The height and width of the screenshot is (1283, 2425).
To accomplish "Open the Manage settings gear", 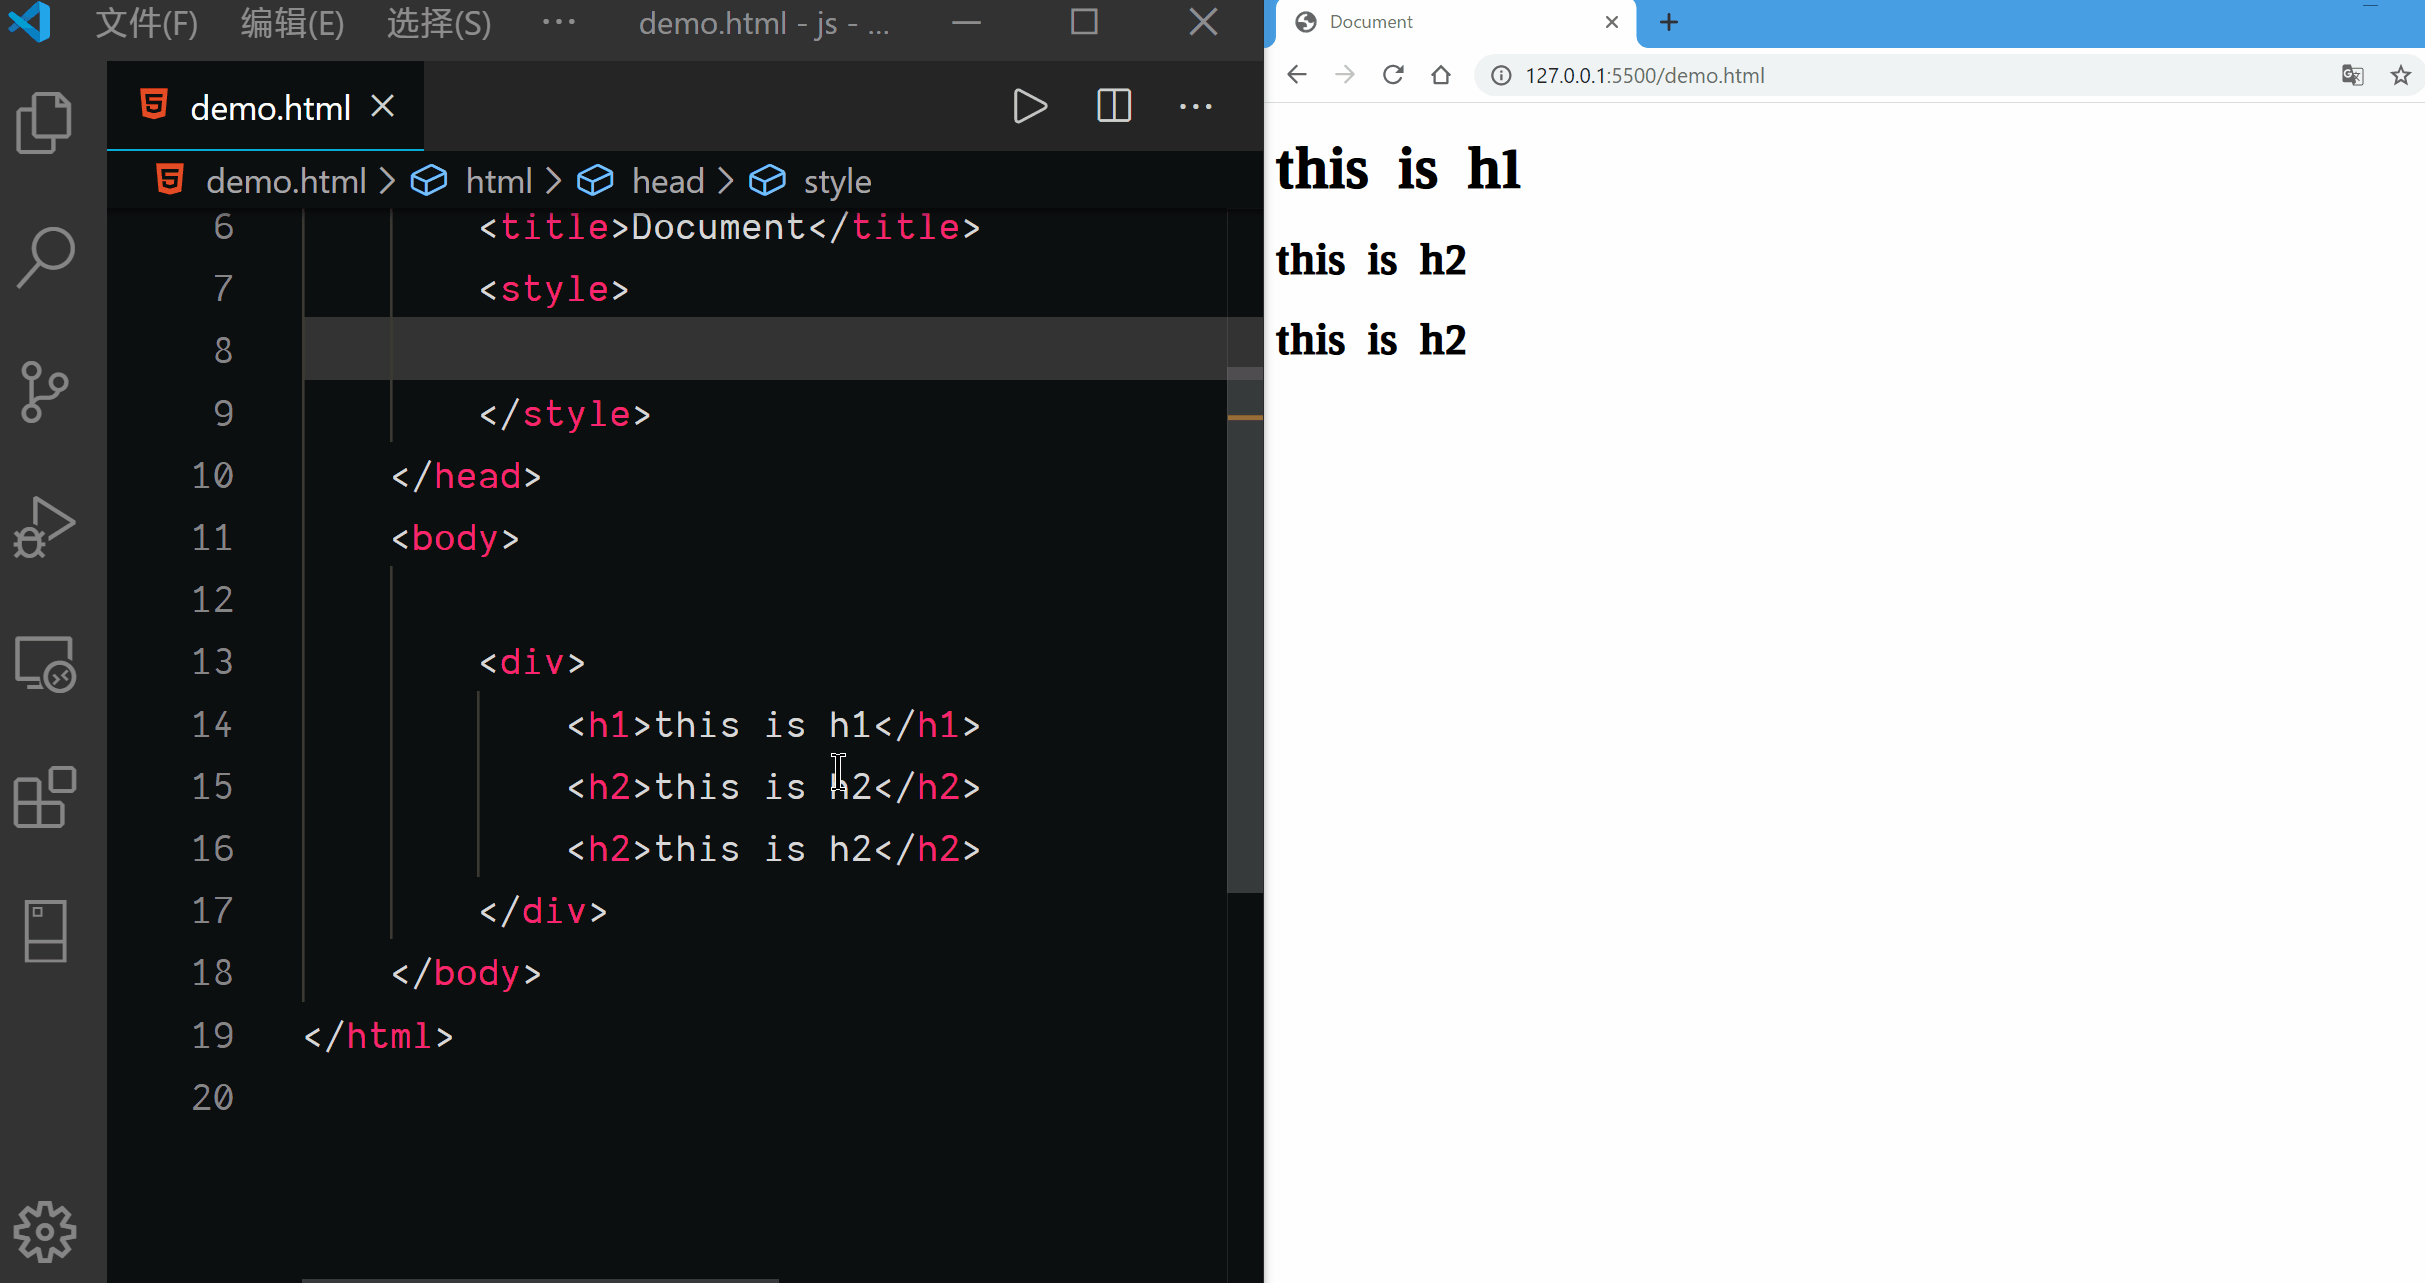I will [45, 1232].
